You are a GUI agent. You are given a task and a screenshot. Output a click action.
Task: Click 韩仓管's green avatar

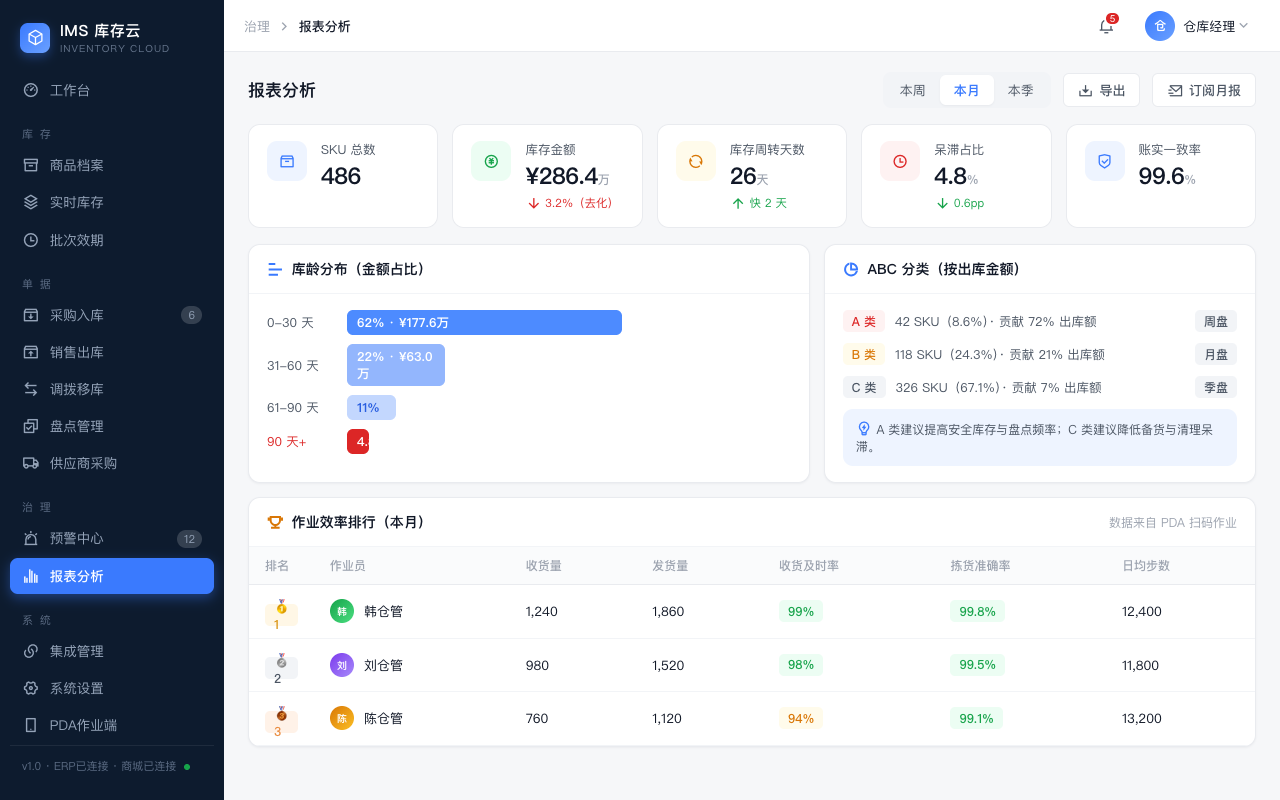tap(342, 611)
